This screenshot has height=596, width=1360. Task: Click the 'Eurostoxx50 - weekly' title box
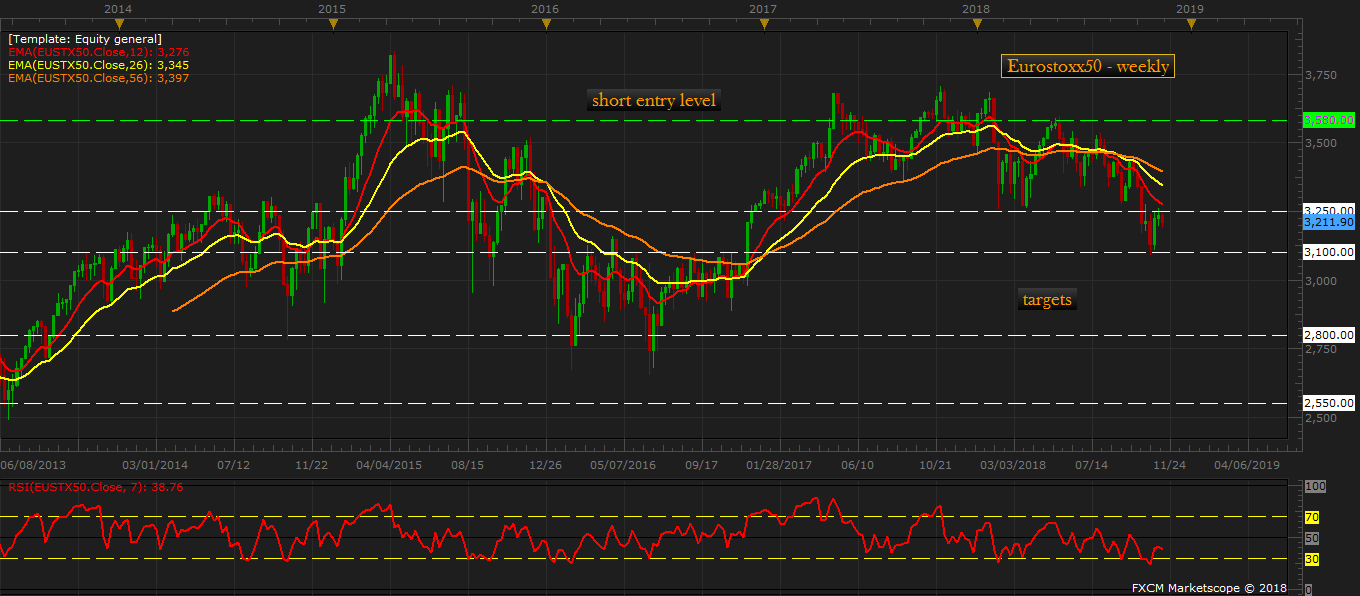pyautogui.click(x=1087, y=67)
